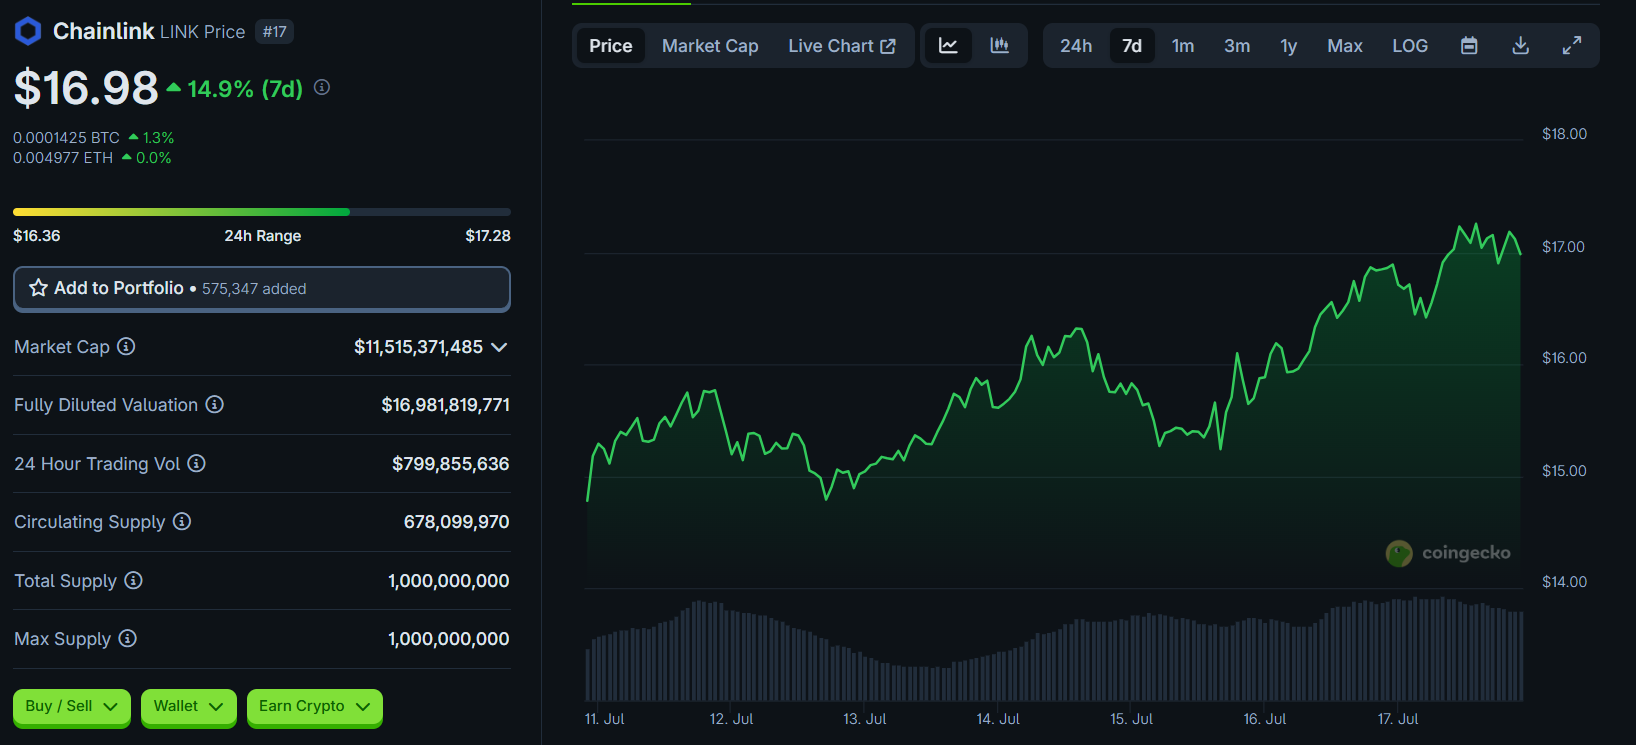Image resolution: width=1636 pixels, height=745 pixels.
Task: Click 575,347 added count text
Action: coord(254,289)
